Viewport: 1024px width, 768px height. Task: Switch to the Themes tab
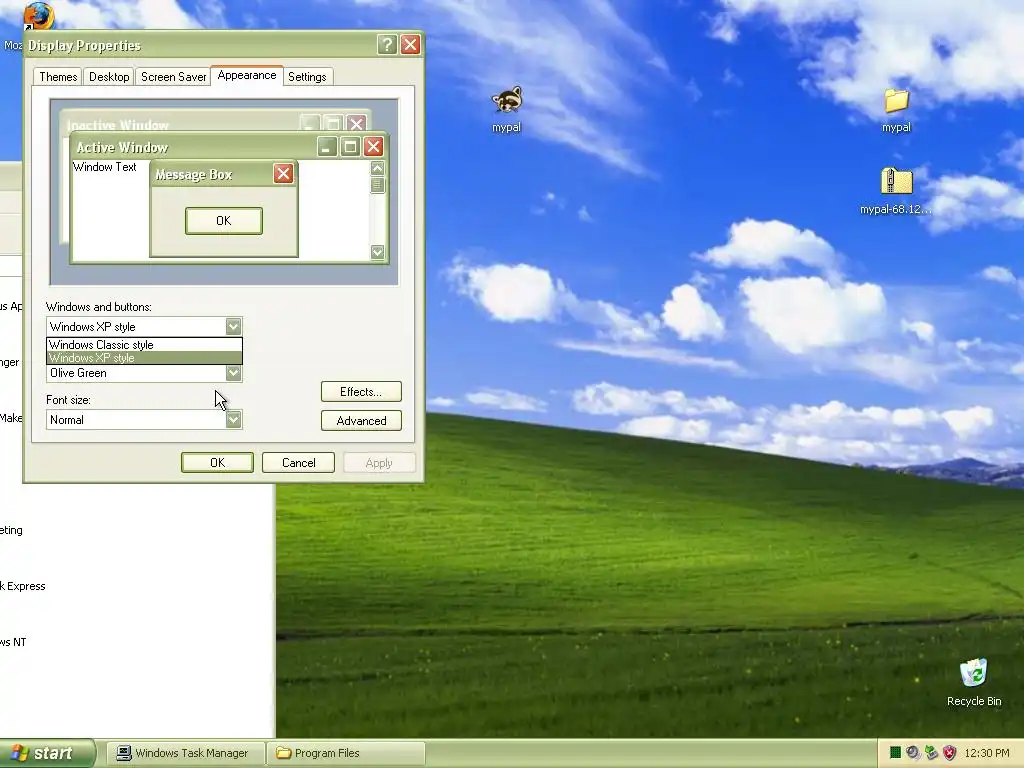click(58, 77)
